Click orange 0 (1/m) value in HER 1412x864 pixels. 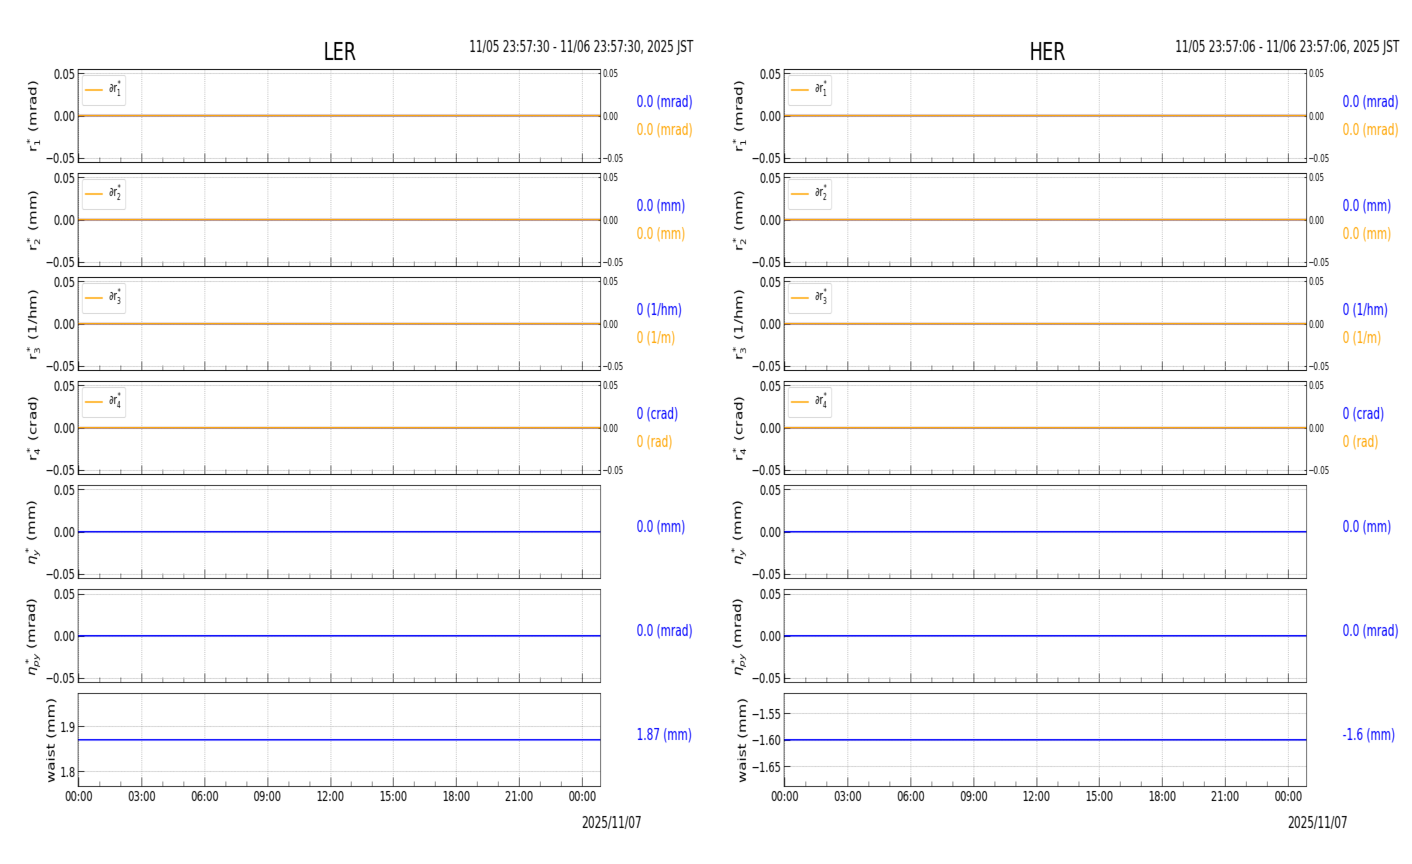point(1362,338)
